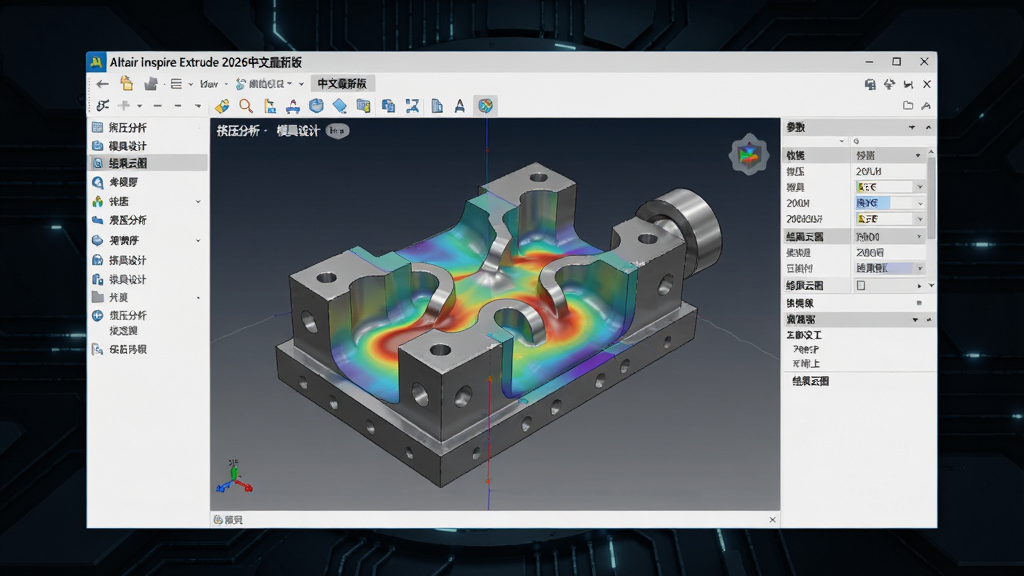Open the View dropdown in the top toolbar
This screenshot has width=1024, height=576.
(x=213, y=84)
